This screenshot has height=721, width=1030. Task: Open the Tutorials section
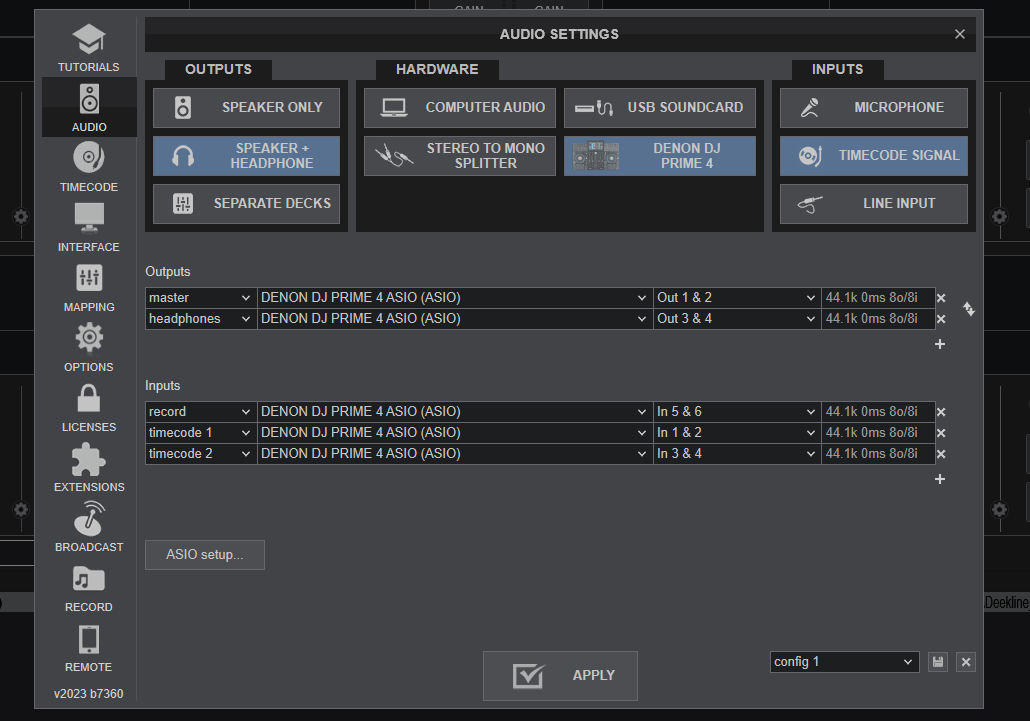[89, 48]
